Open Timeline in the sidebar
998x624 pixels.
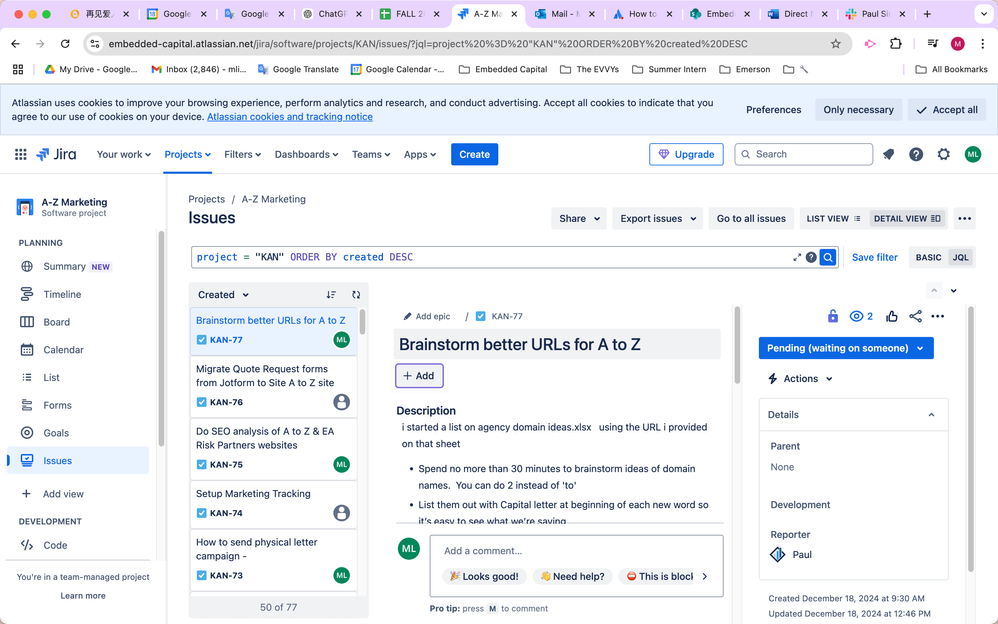pyautogui.click(x=78, y=294)
